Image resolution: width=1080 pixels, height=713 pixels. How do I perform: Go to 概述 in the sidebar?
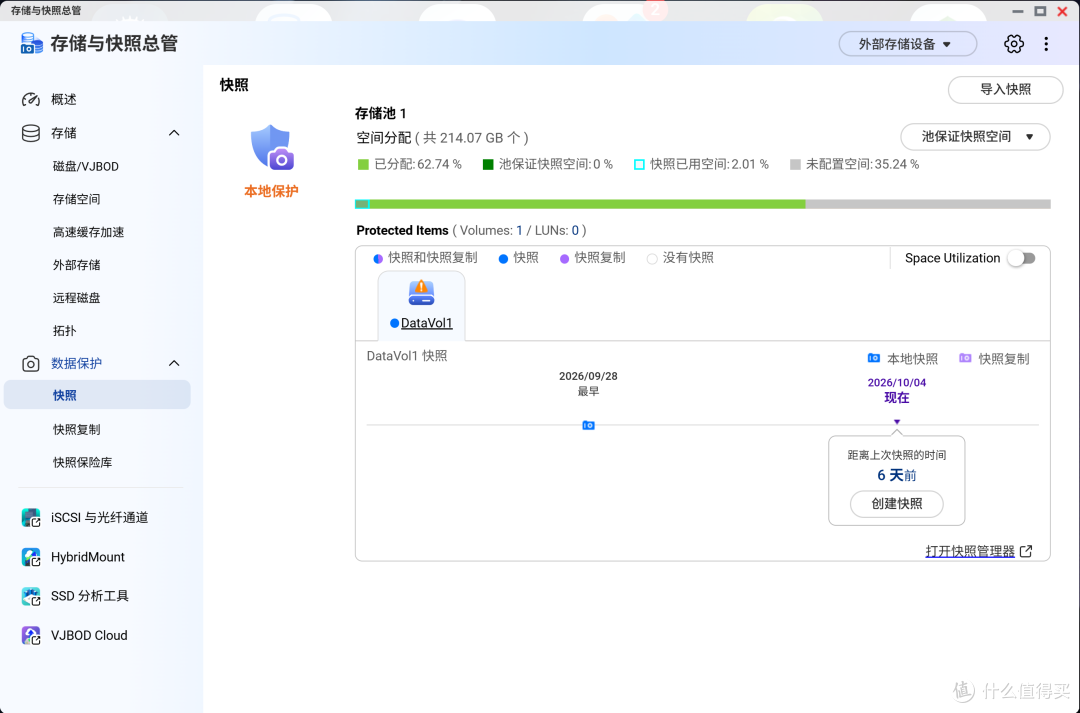(63, 99)
